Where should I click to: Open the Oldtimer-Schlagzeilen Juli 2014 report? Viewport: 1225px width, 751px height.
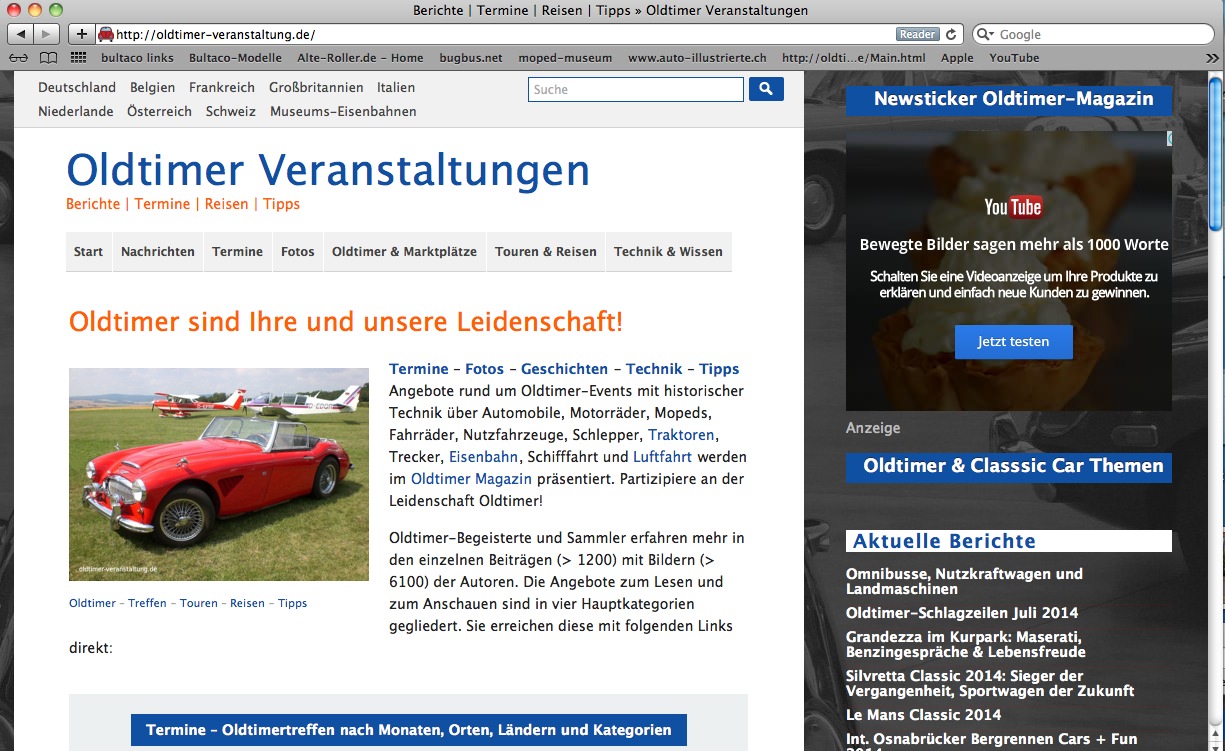click(962, 613)
